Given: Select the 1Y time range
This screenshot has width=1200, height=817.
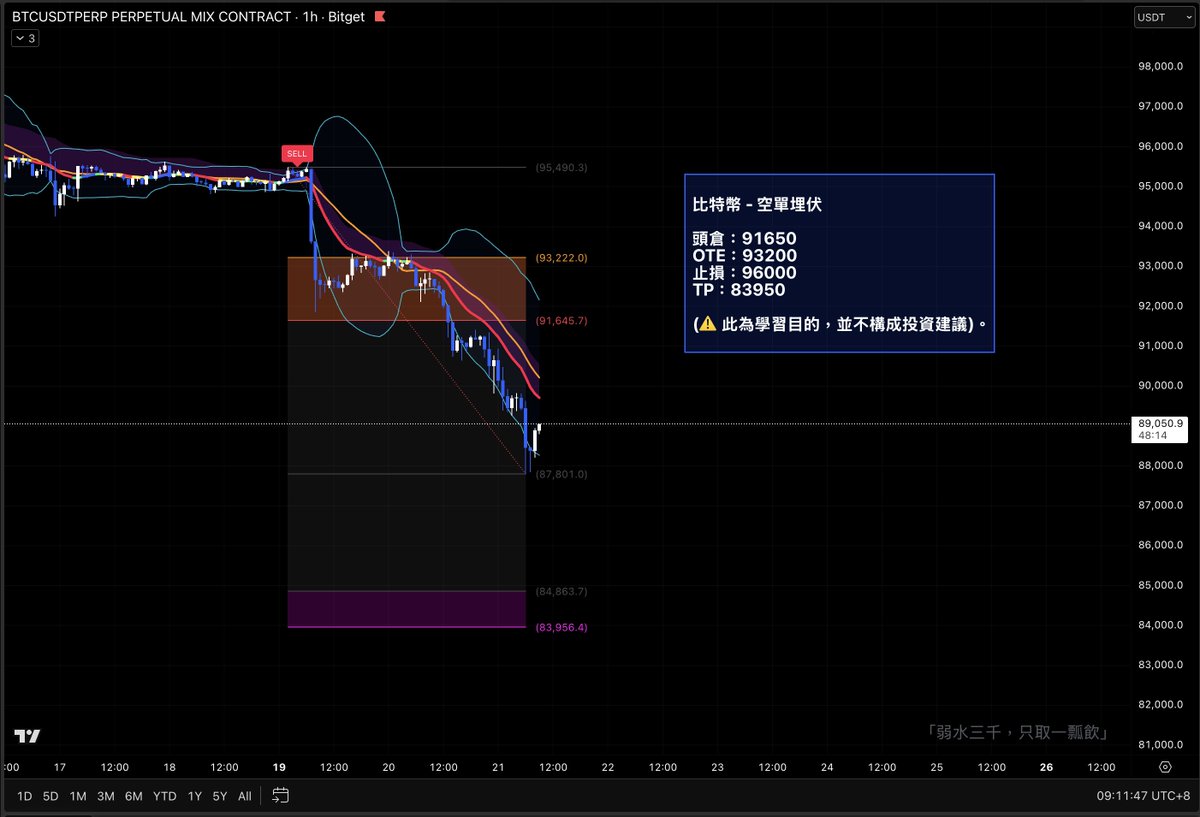Looking at the screenshot, I should [195, 796].
